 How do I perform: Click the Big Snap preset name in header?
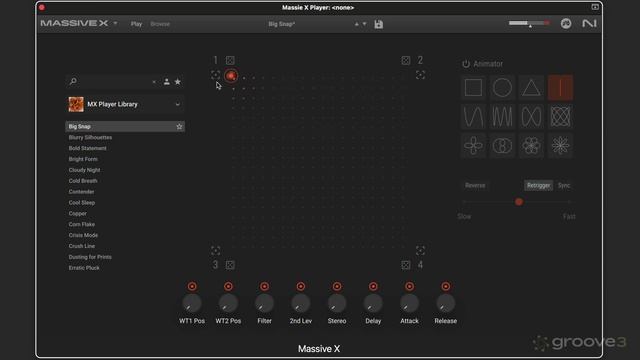tap(282, 24)
